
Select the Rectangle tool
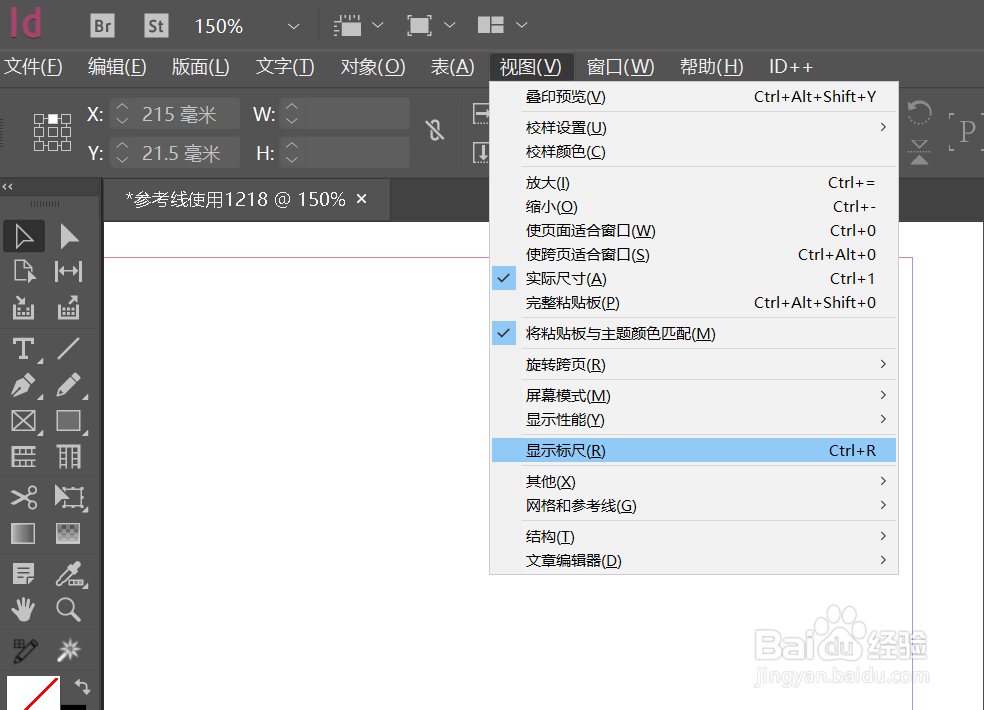coord(68,421)
